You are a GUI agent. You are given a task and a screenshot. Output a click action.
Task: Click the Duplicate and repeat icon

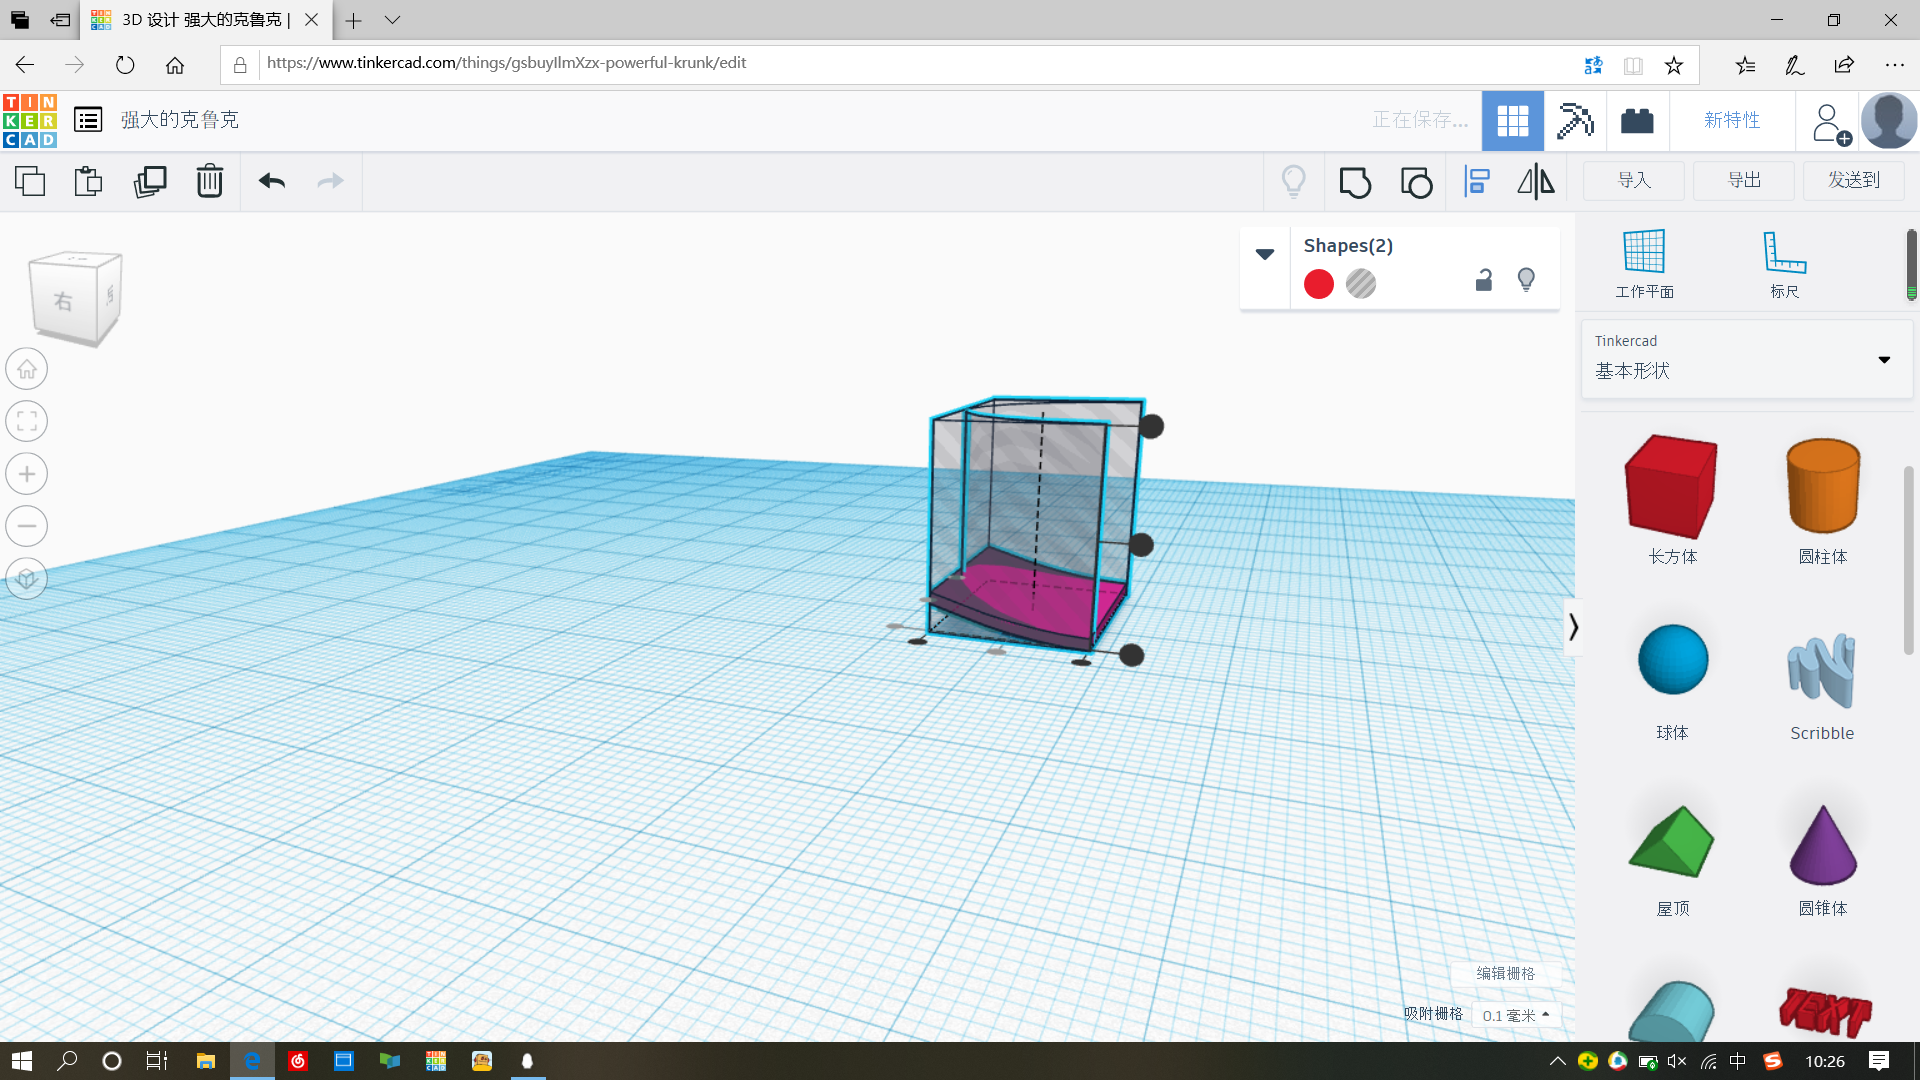[150, 181]
